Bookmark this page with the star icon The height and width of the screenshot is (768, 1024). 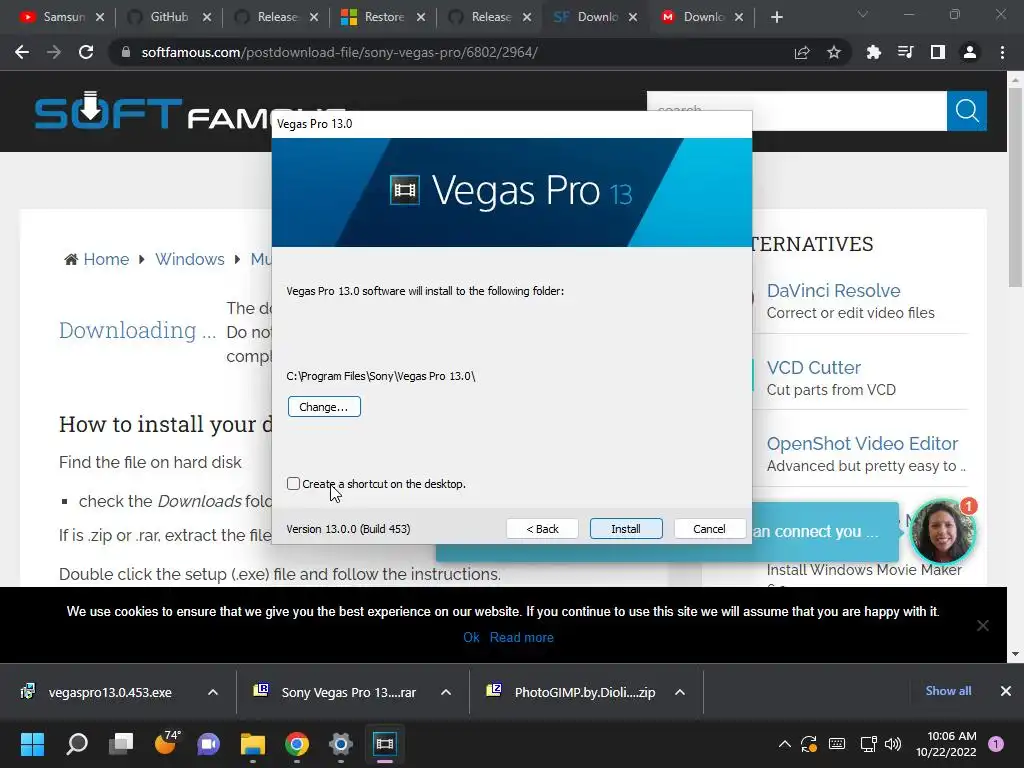[x=834, y=52]
